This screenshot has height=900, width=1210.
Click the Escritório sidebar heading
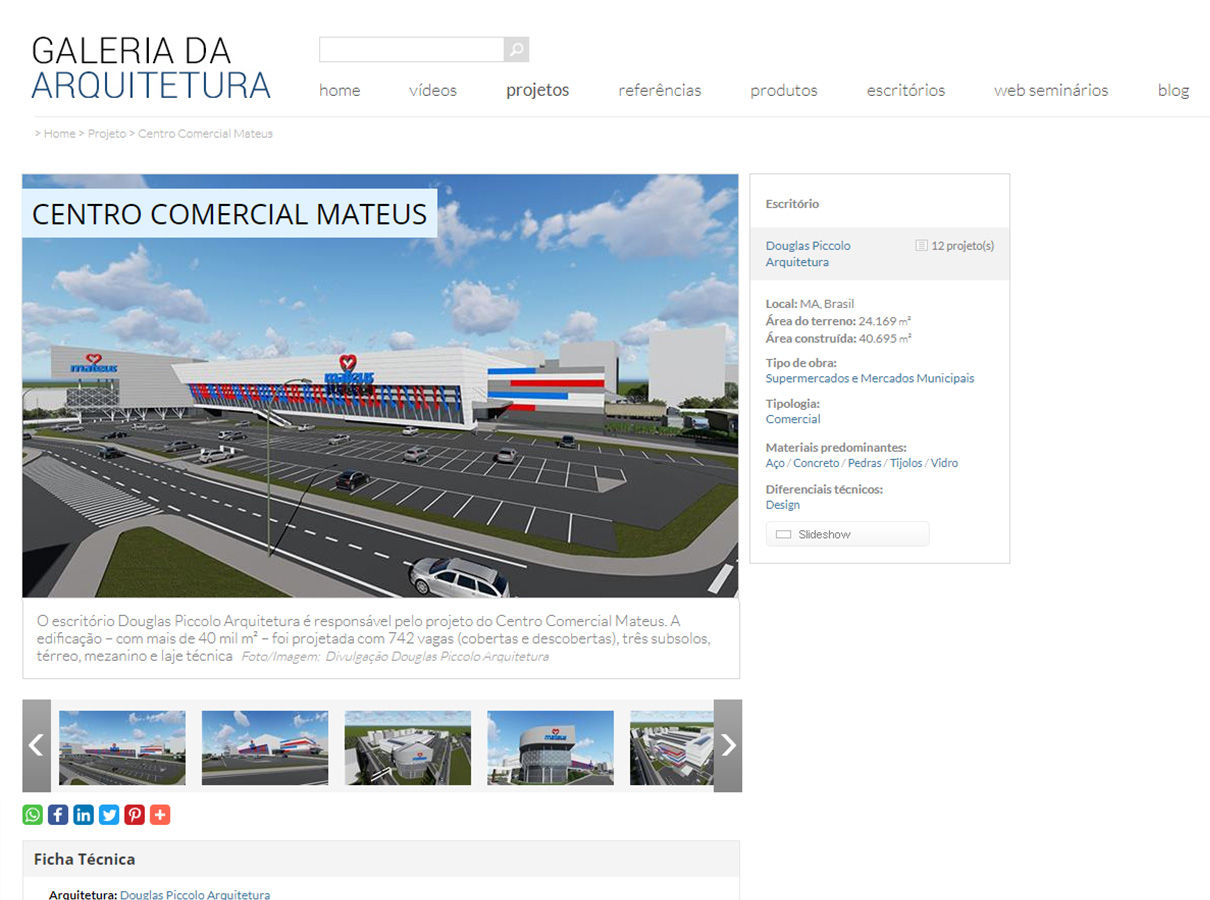tap(792, 204)
